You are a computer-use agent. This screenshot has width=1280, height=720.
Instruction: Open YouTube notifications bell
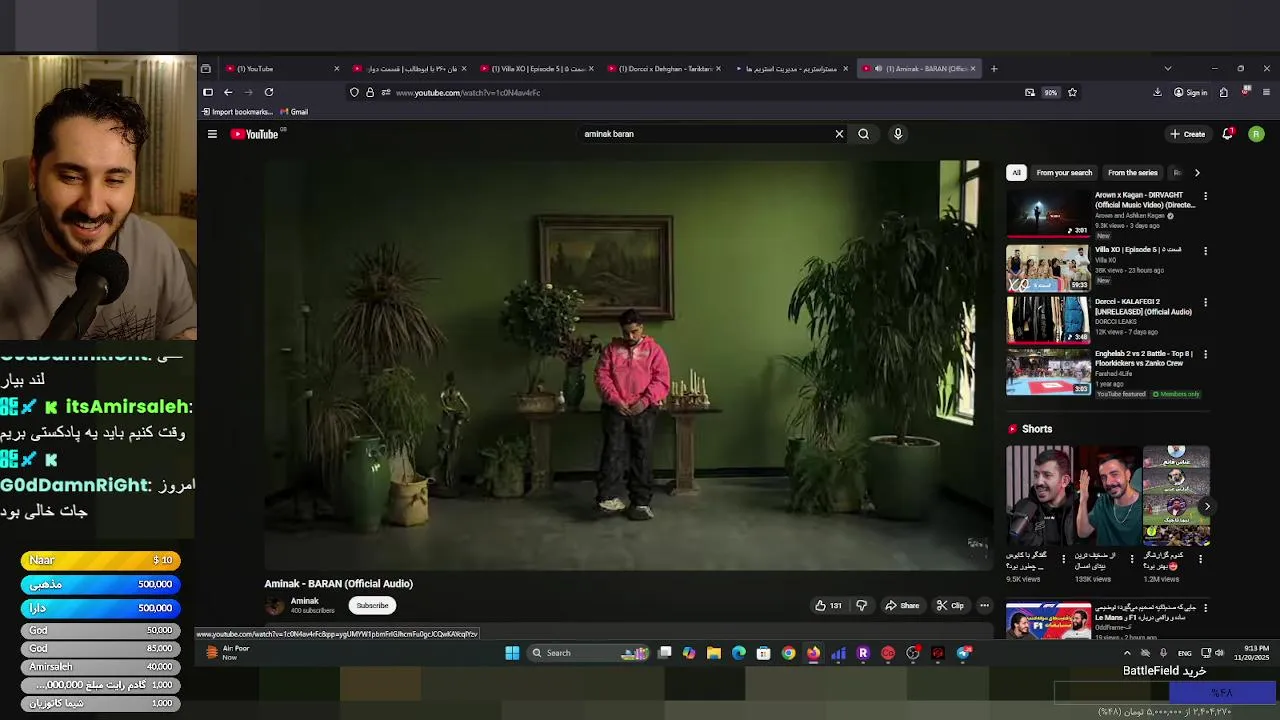coord(1228,134)
